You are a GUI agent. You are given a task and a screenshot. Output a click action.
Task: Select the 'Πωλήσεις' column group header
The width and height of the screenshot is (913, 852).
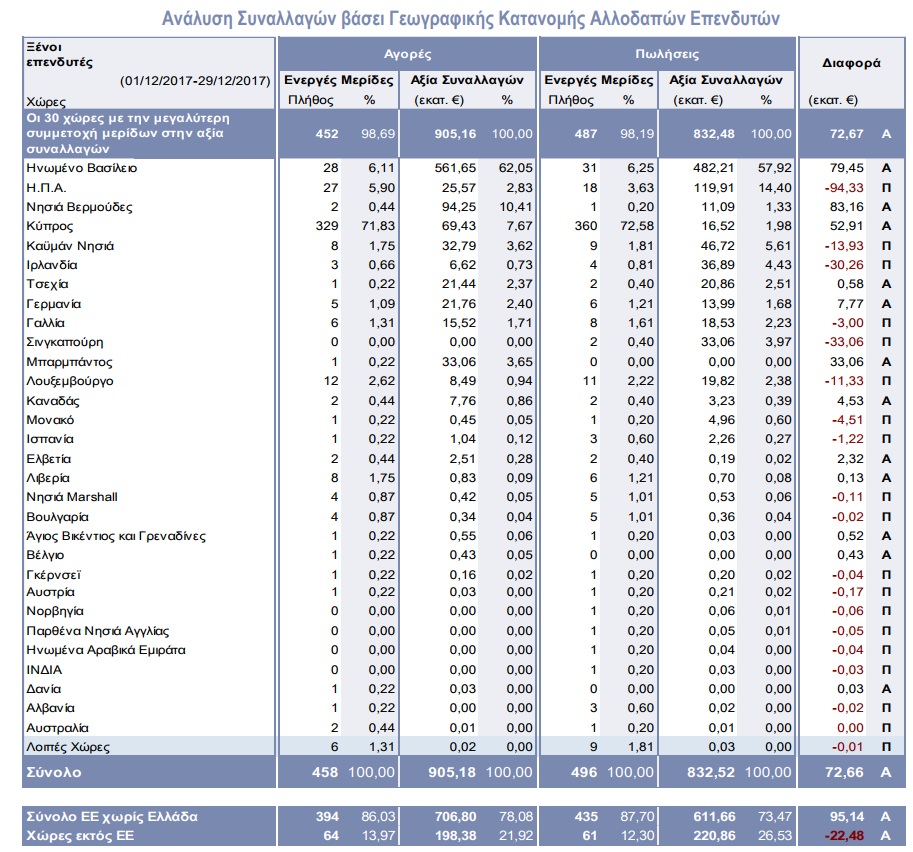(x=667, y=54)
